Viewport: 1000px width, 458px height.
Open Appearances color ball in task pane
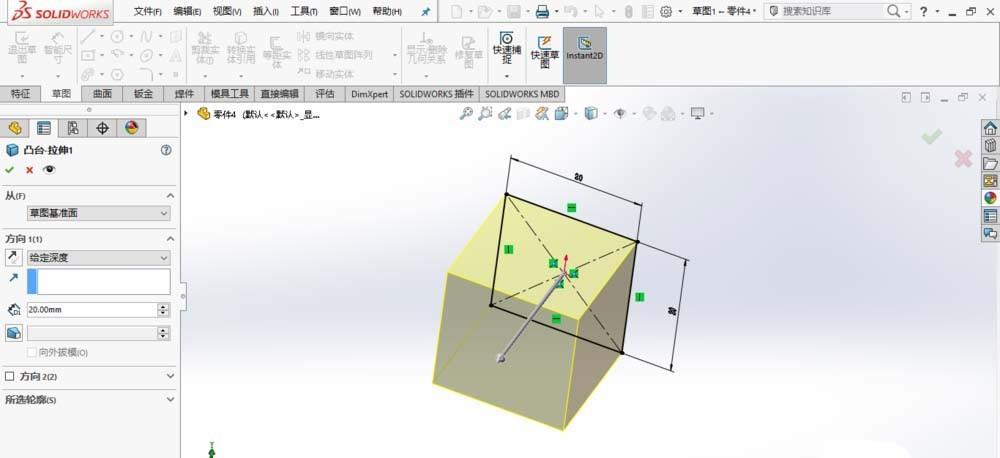click(990, 198)
